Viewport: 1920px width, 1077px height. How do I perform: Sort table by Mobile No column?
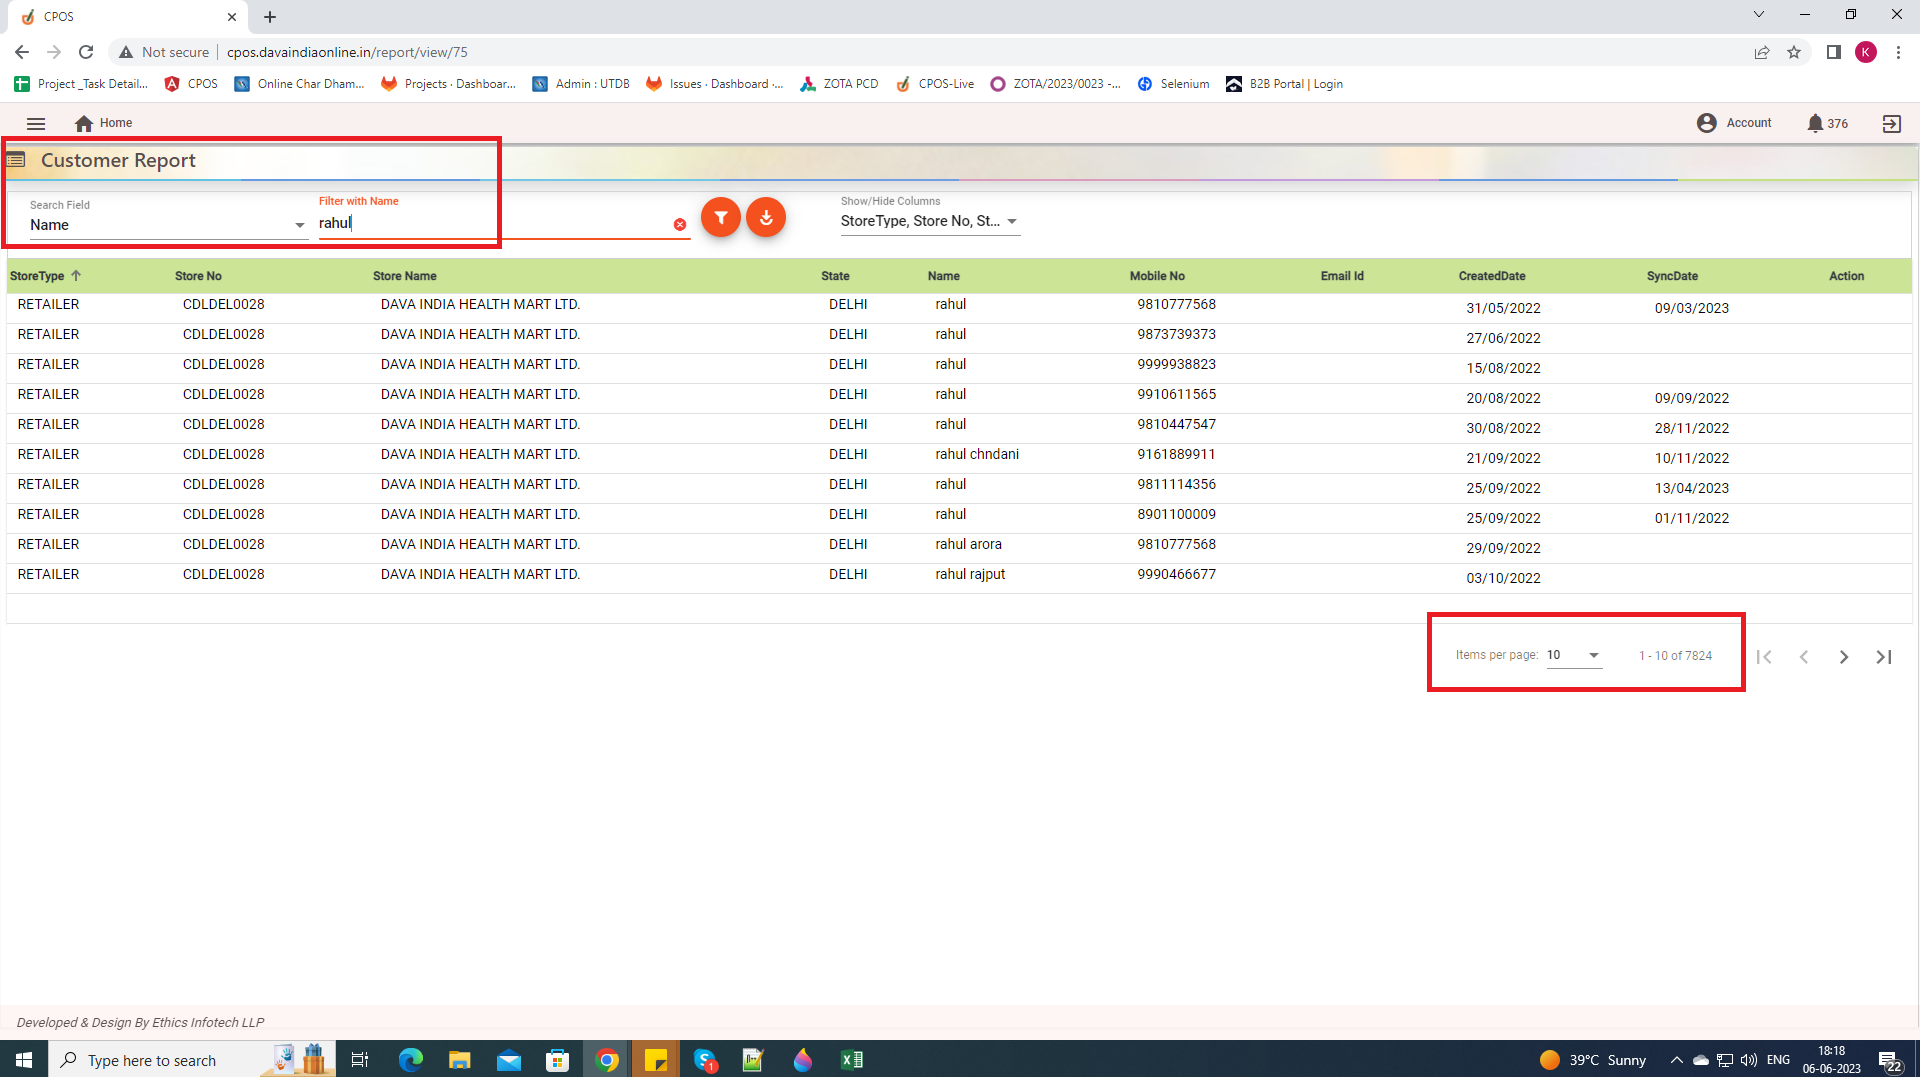[1157, 277]
